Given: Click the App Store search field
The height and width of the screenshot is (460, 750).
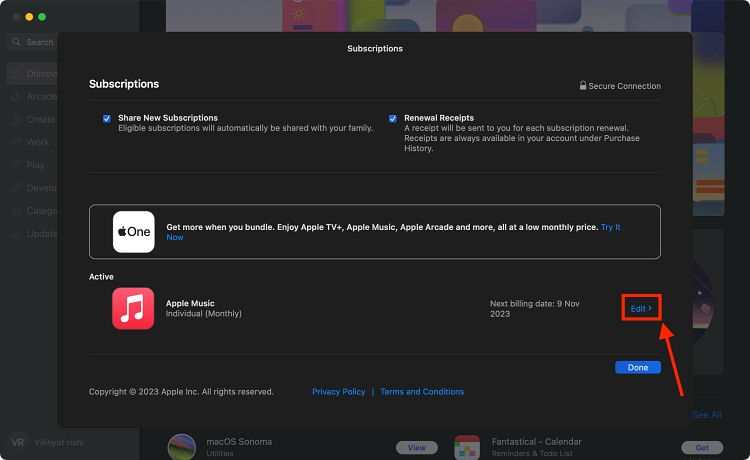Looking at the screenshot, I should click(x=33, y=42).
